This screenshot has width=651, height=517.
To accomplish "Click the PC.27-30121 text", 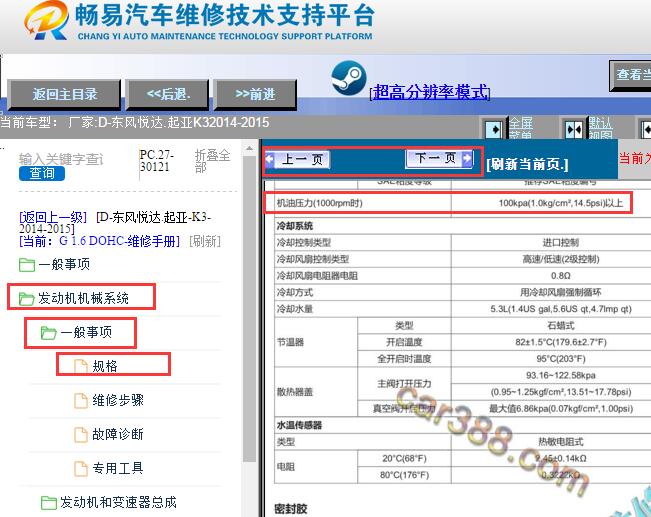I will (157, 161).
